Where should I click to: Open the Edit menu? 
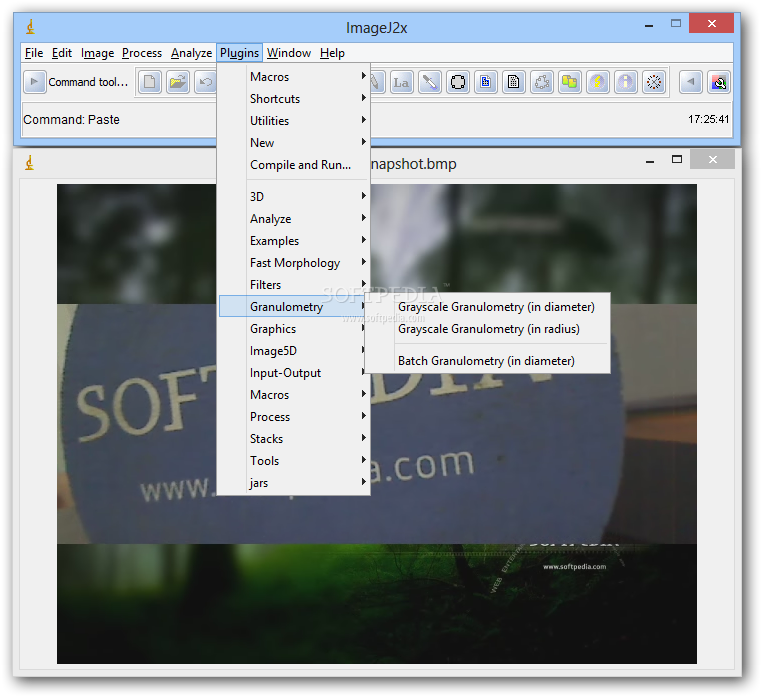tap(62, 52)
